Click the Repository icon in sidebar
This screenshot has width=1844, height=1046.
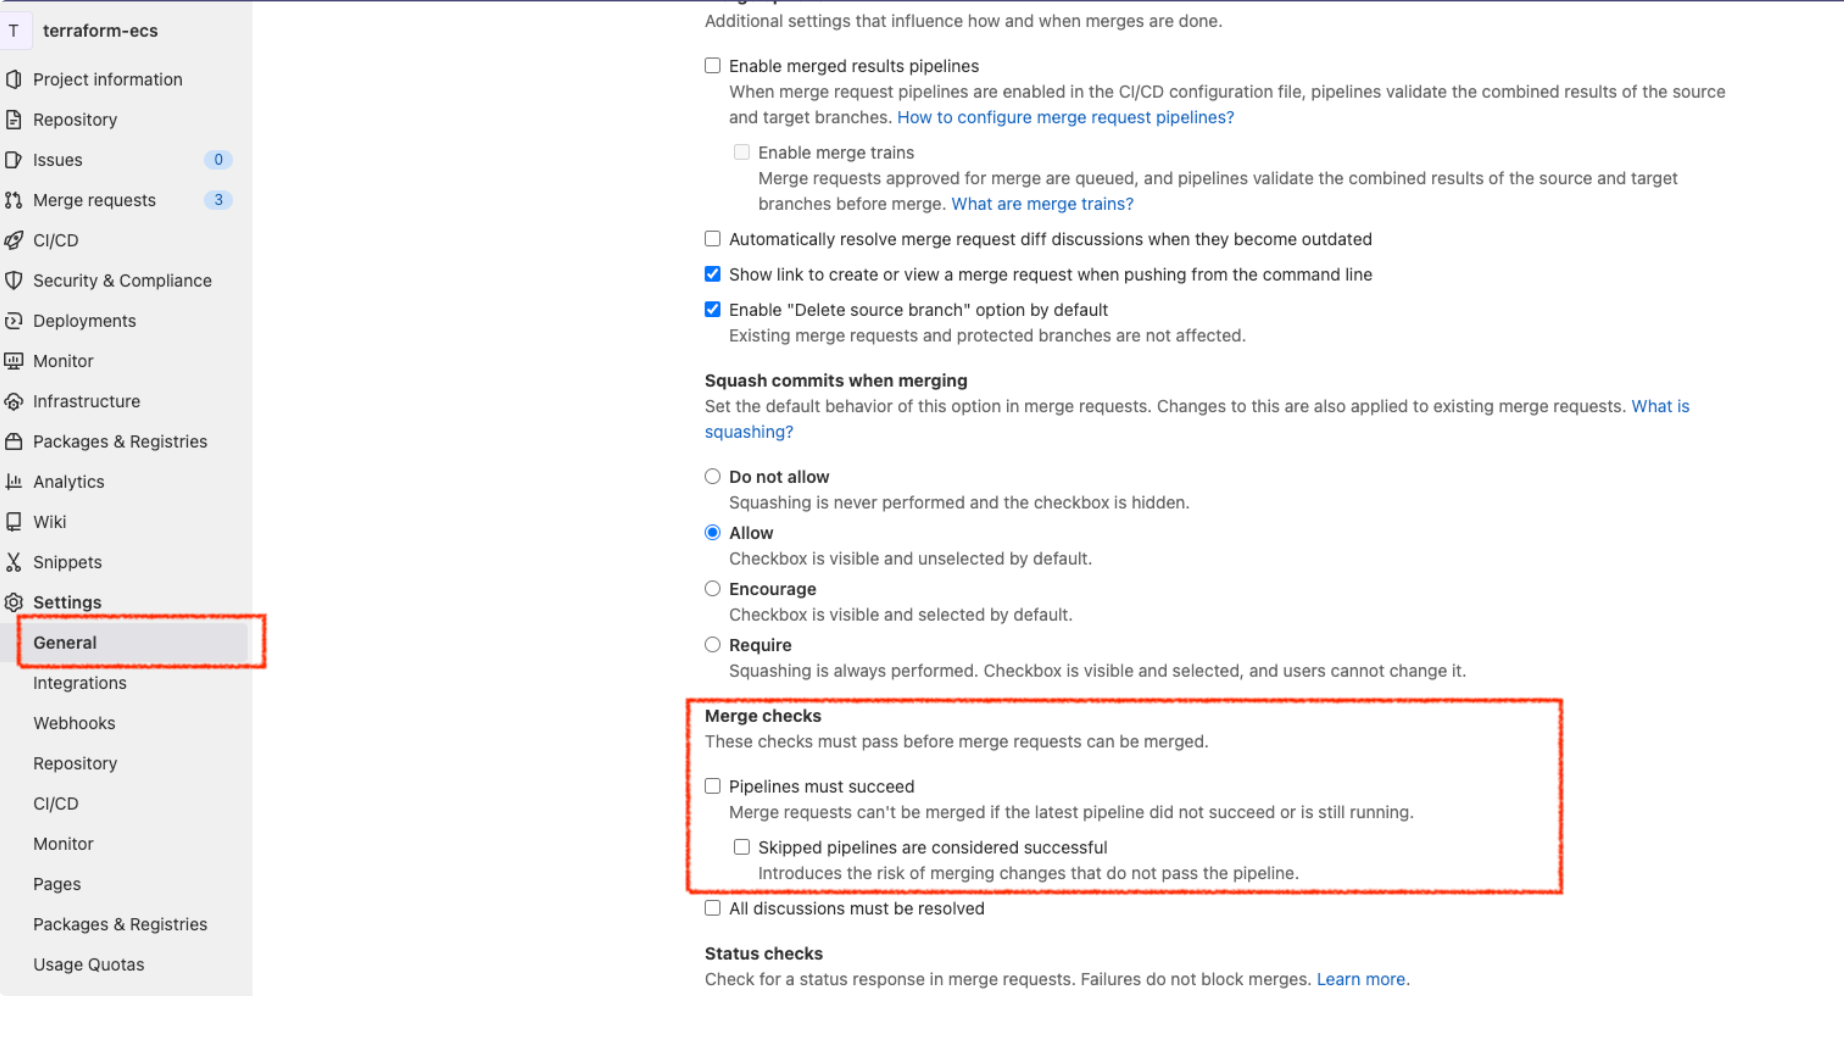(x=14, y=119)
